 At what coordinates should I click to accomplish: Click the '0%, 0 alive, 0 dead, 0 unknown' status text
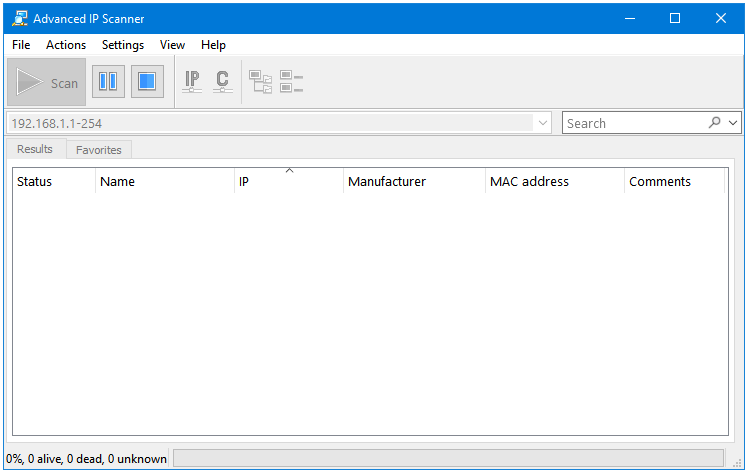click(86, 459)
